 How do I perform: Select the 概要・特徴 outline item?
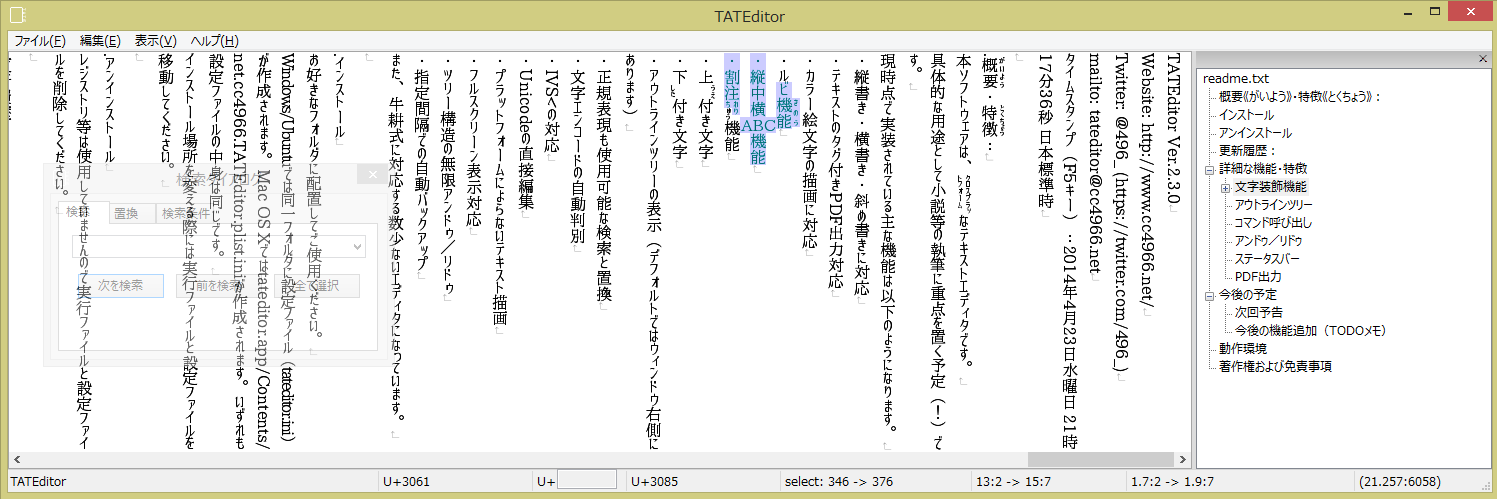1300,97
